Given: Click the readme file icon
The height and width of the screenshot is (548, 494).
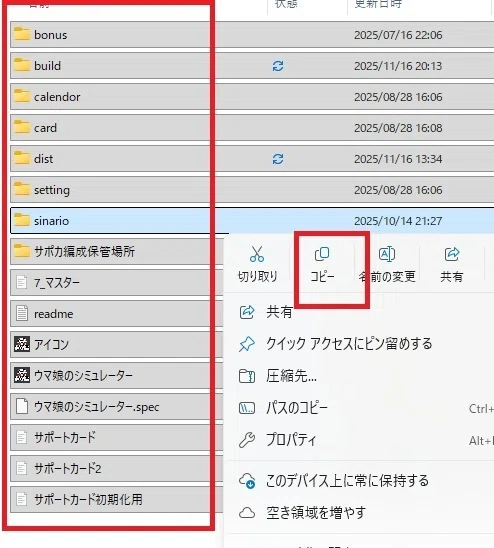Looking at the screenshot, I should (x=22, y=313).
